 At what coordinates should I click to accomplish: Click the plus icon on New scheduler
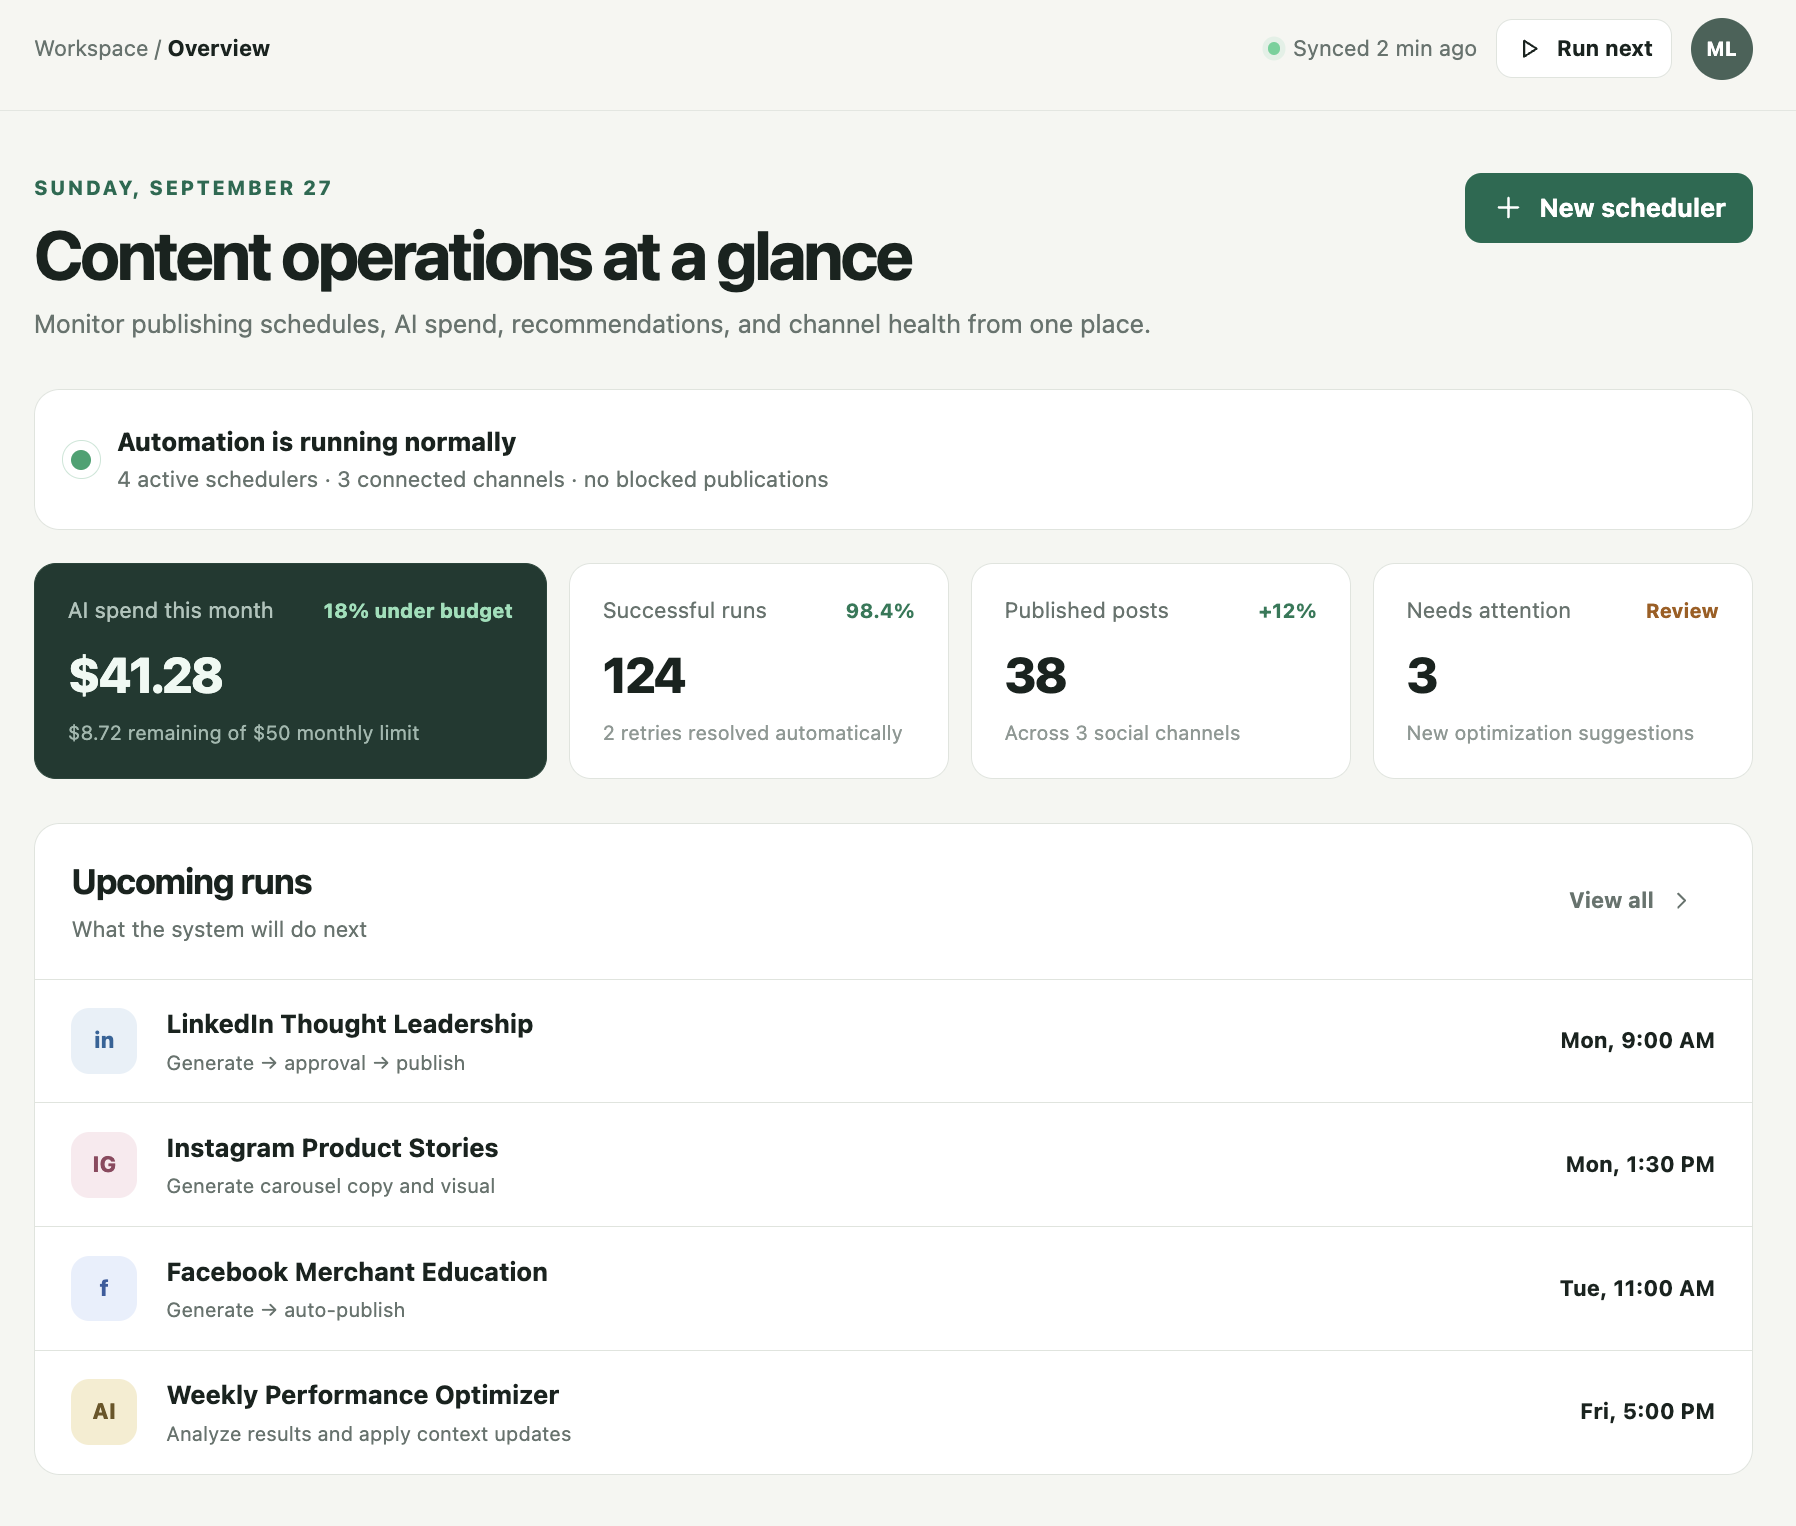[x=1508, y=208]
